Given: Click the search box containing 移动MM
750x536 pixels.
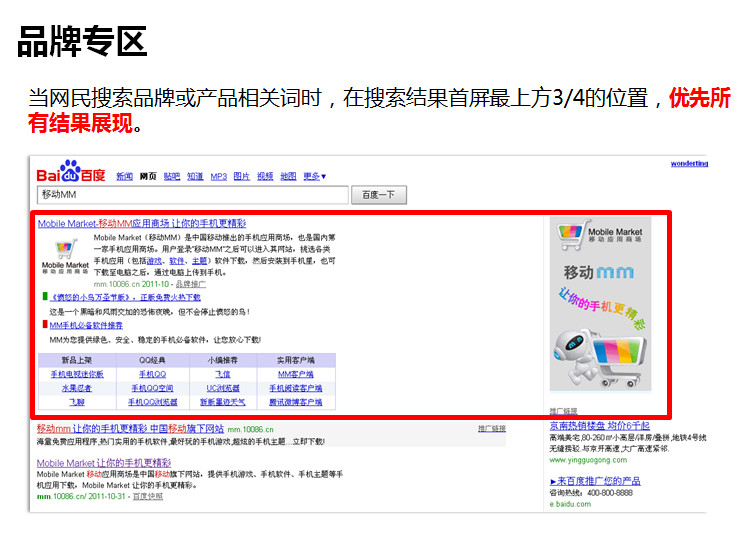Looking at the screenshot, I should tap(192, 195).
